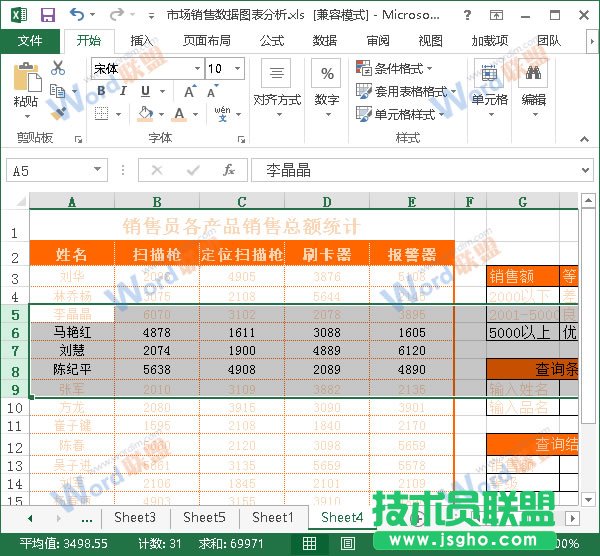This screenshot has height=556, width=600.
Task: Click the formula bar cancel X icon
Action: pos(157,170)
